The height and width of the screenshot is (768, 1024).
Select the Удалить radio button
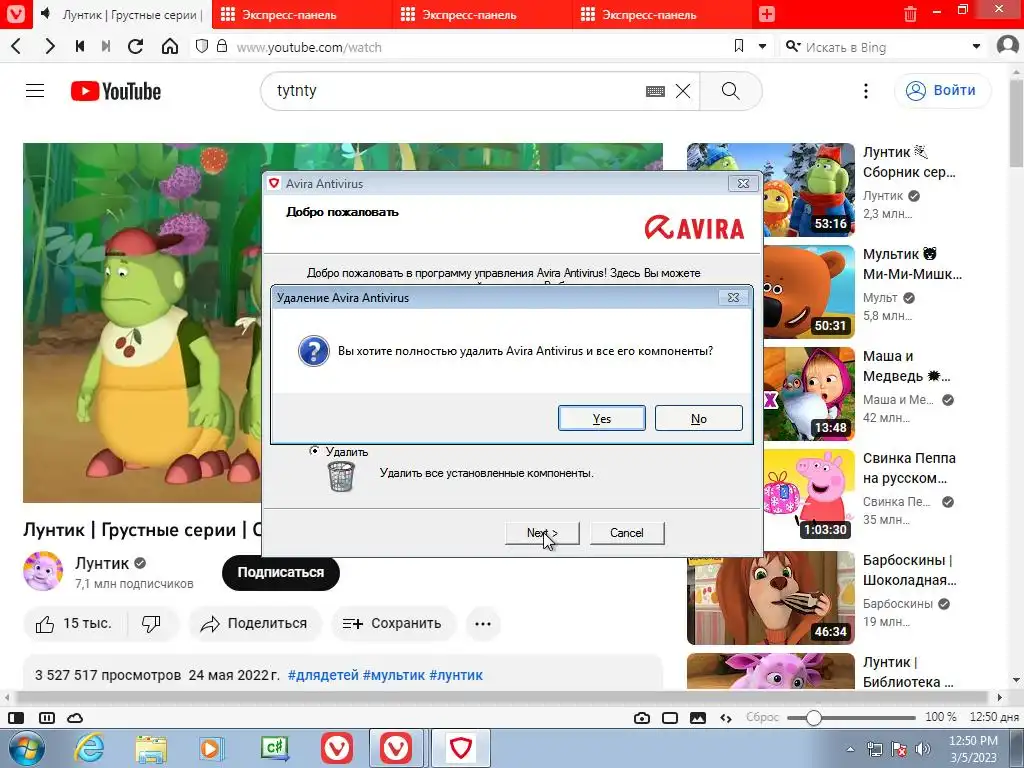click(314, 451)
